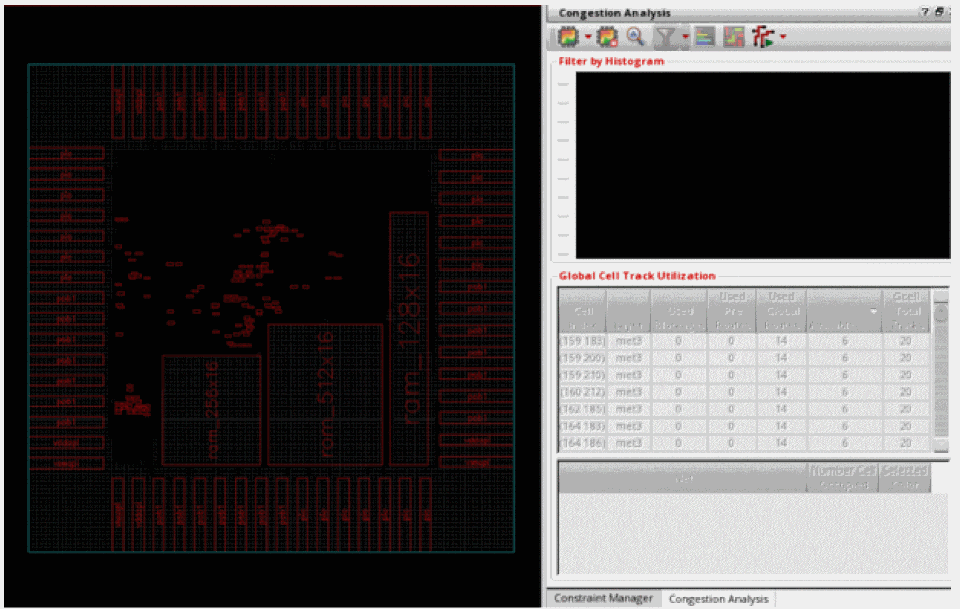The image size is (960, 609).
Task: Expand the funnel filter dropdown arrow
Action: pyautogui.click(x=685, y=38)
